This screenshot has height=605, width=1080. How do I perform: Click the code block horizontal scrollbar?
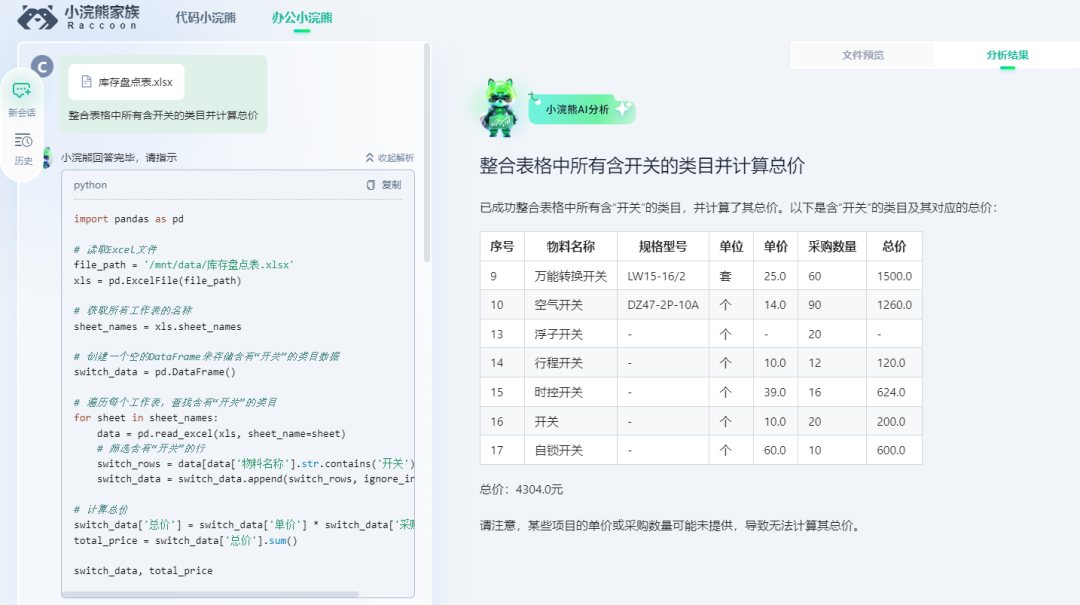pyautogui.click(x=211, y=593)
